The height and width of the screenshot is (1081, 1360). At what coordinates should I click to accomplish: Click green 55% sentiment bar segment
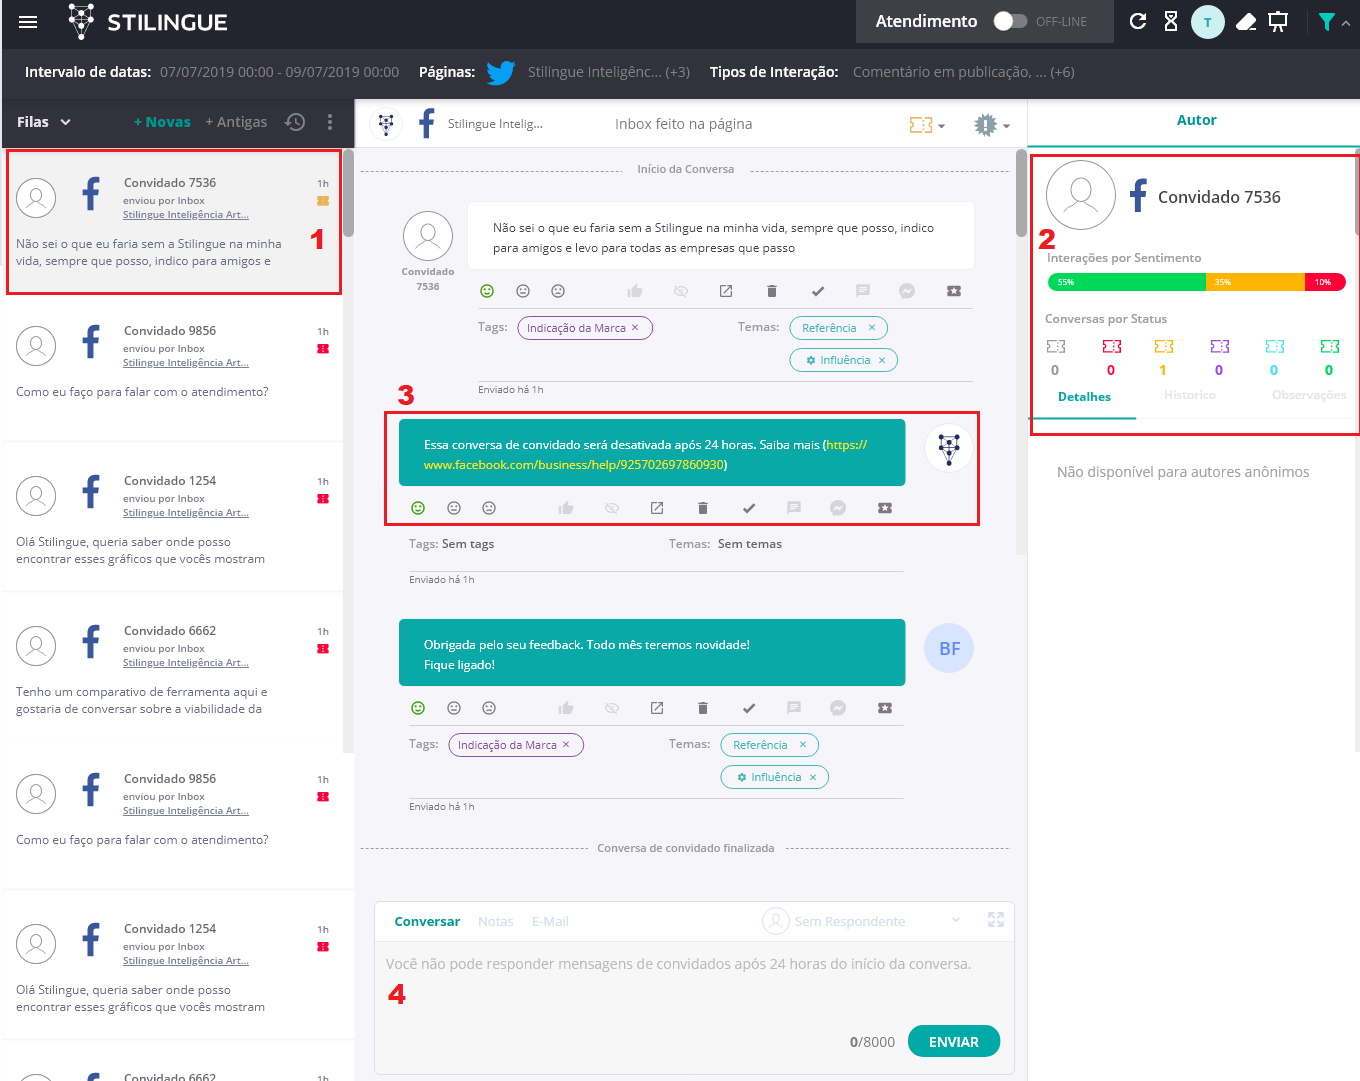pyautogui.click(x=1127, y=282)
